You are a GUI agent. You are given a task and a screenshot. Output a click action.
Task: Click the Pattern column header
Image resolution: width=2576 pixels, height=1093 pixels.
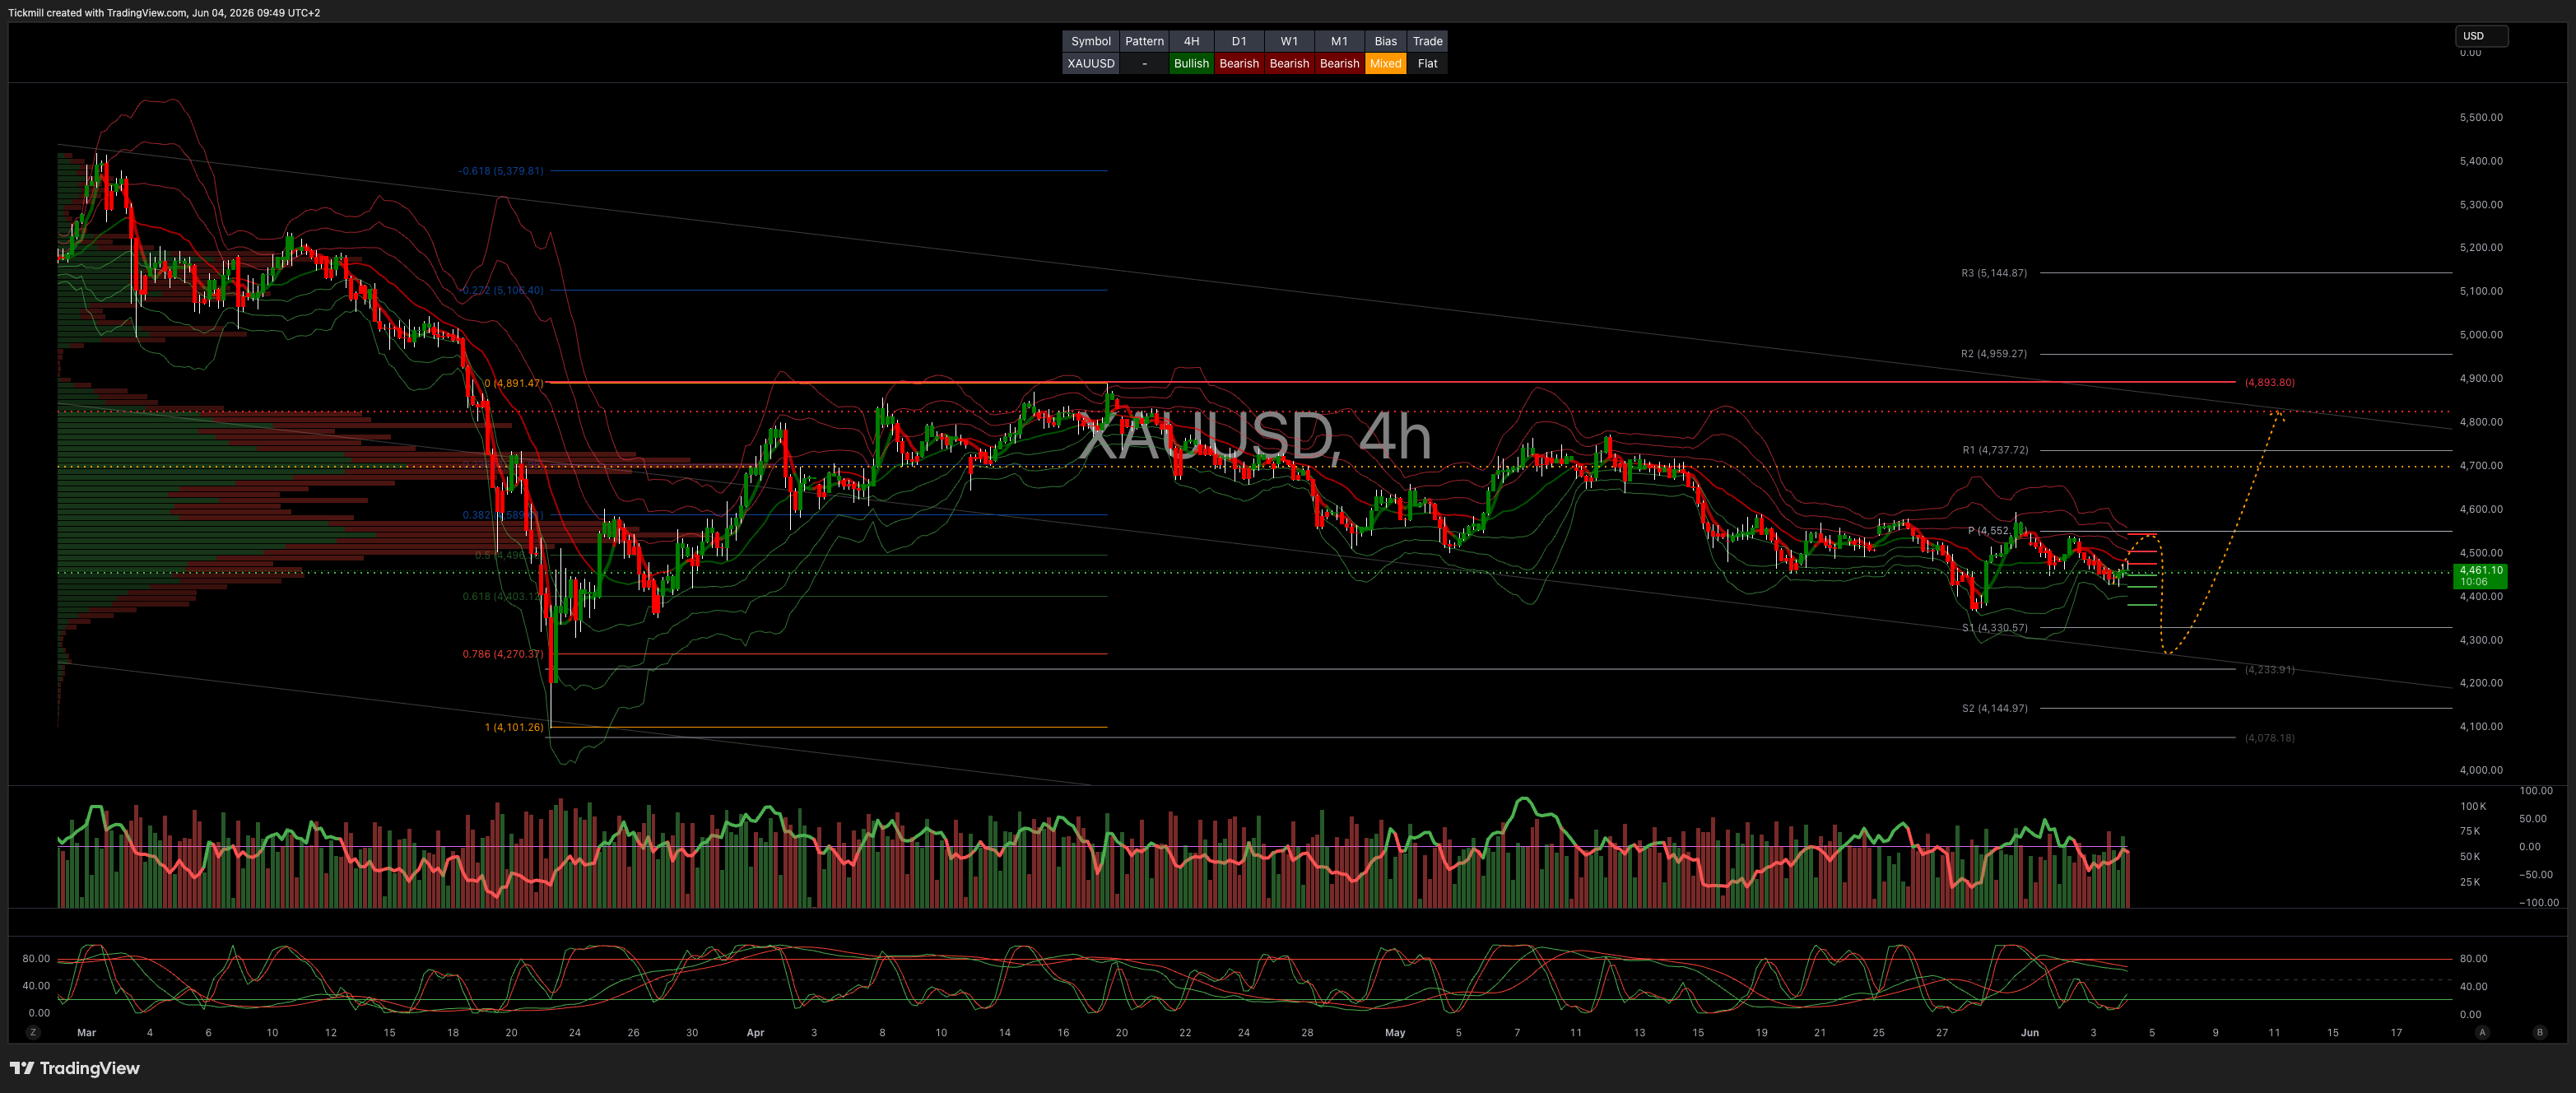pos(1144,41)
